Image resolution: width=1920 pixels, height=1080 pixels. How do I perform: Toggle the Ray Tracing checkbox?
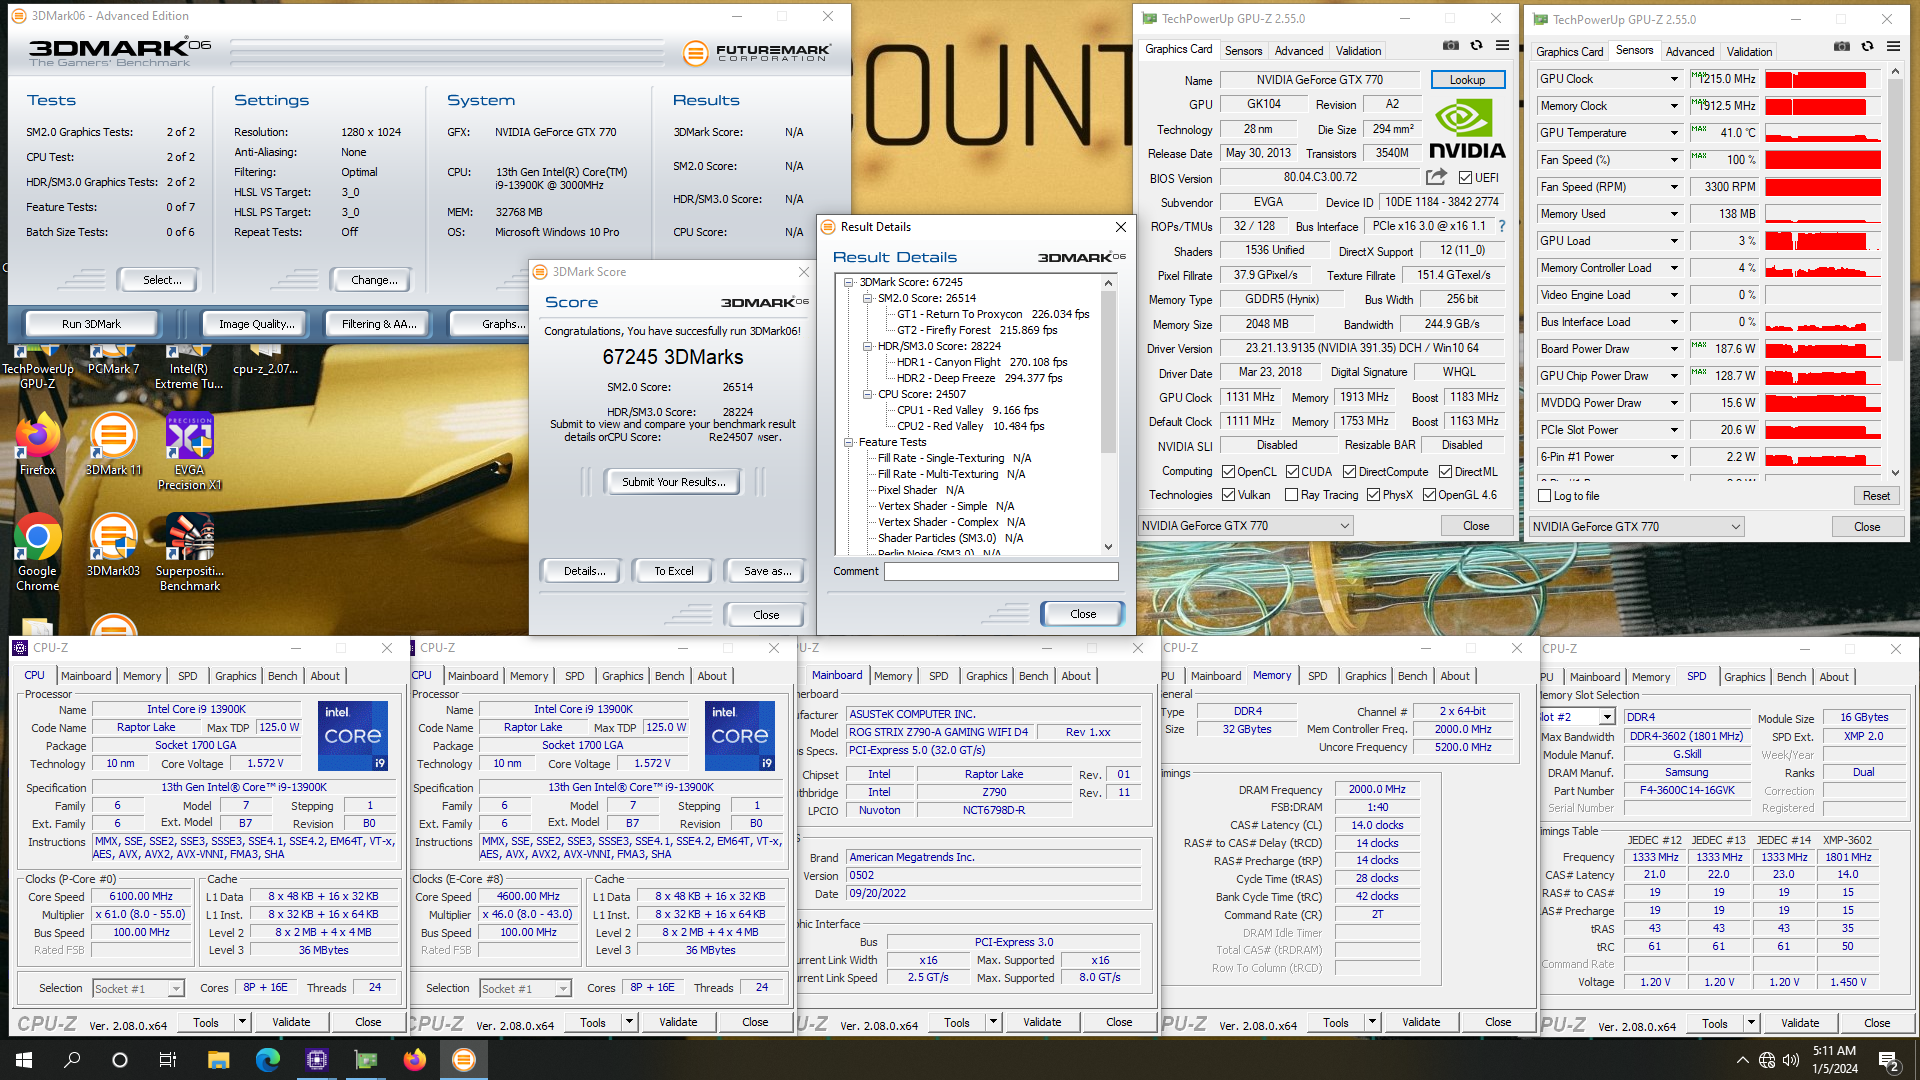point(1291,495)
